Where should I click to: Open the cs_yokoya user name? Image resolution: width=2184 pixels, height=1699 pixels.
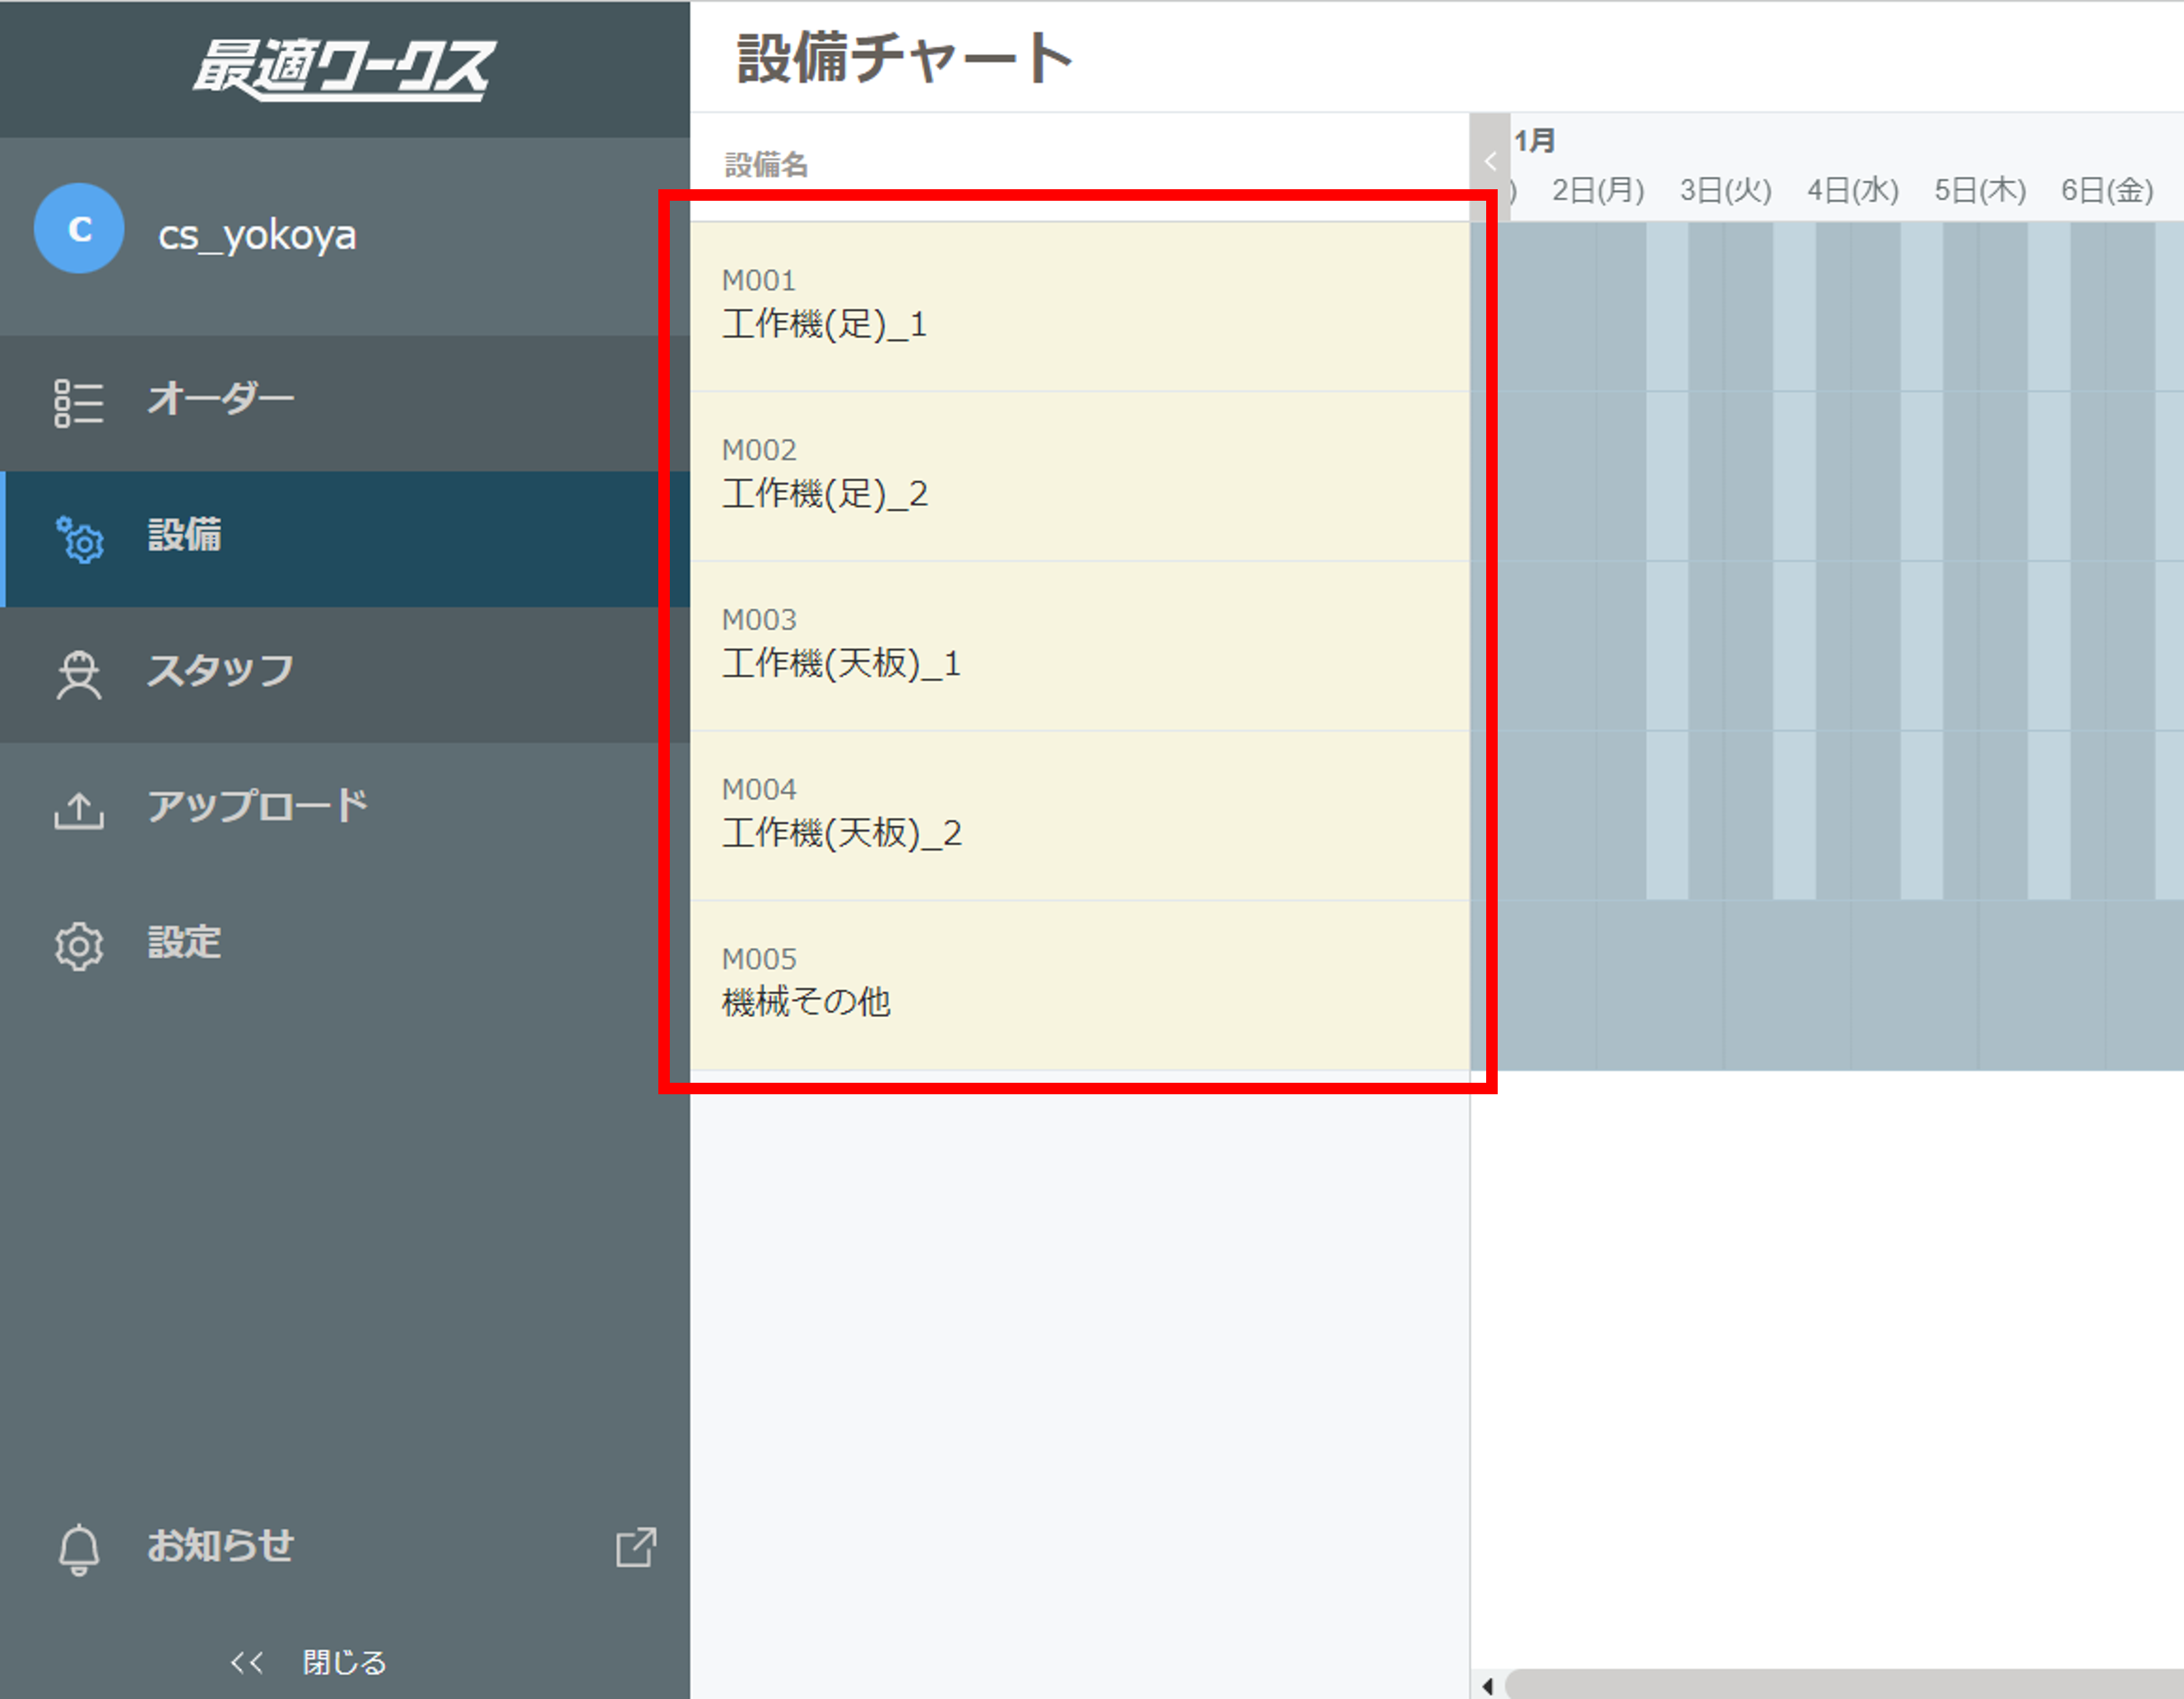[257, 235]
